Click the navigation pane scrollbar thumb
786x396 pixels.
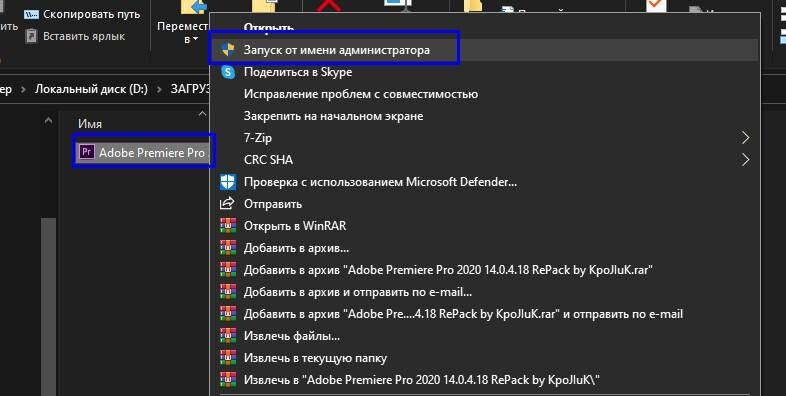tap(48, 306)
